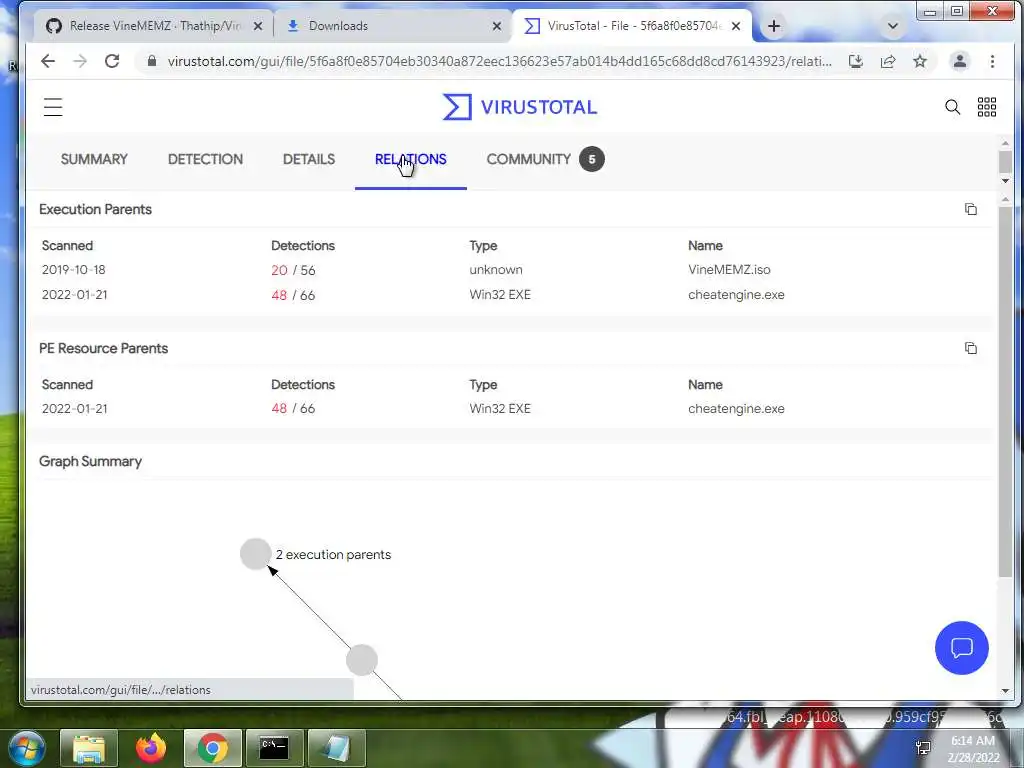Click the VirusTotal logo
Viewport: 1024px width, 768px height.
pos(520,107)
